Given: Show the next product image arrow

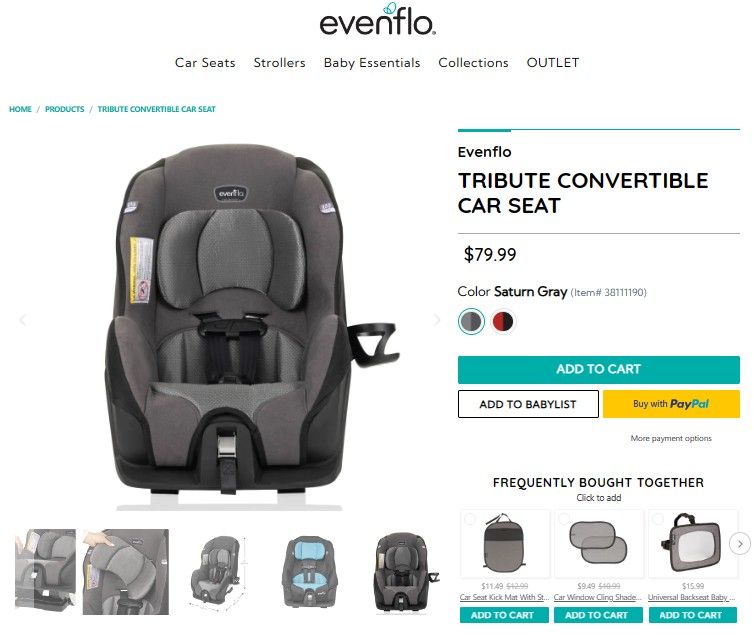Looking at the screenshot, I should (x=437, y=320).
